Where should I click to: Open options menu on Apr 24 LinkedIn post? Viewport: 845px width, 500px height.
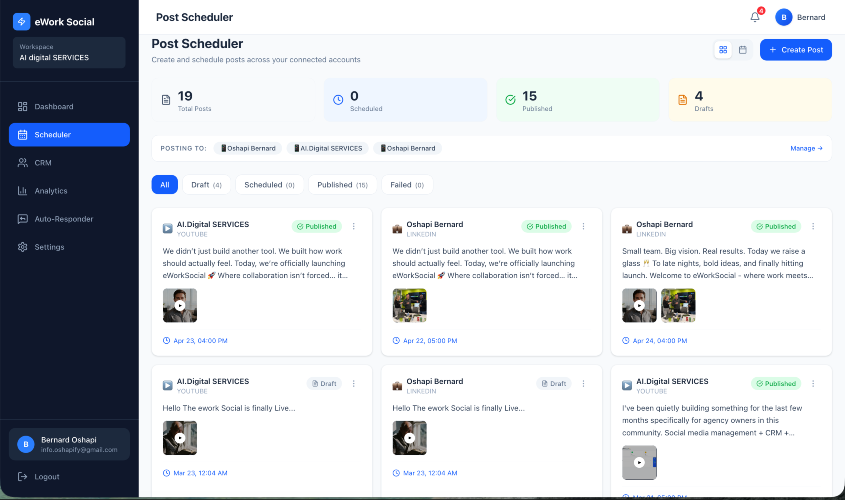(813, 226)
